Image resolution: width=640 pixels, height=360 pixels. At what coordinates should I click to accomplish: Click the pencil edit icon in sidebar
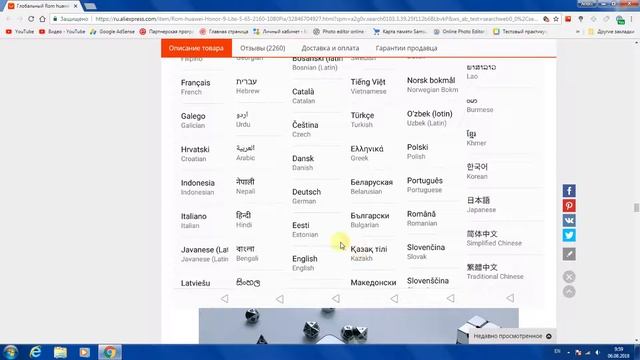pos(569,254)
